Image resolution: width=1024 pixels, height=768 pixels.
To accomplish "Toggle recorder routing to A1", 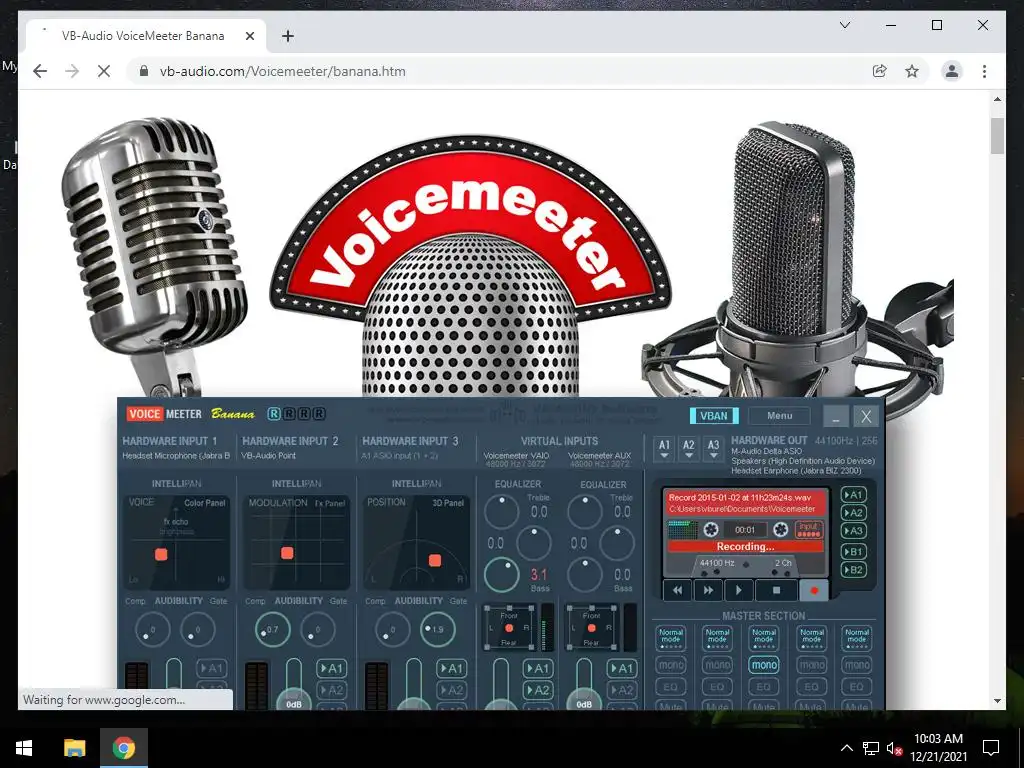I will [854, 495].
